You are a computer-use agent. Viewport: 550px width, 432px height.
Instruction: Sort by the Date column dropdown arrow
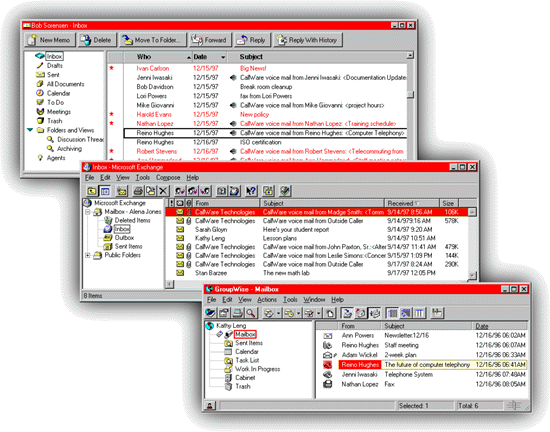223,57
